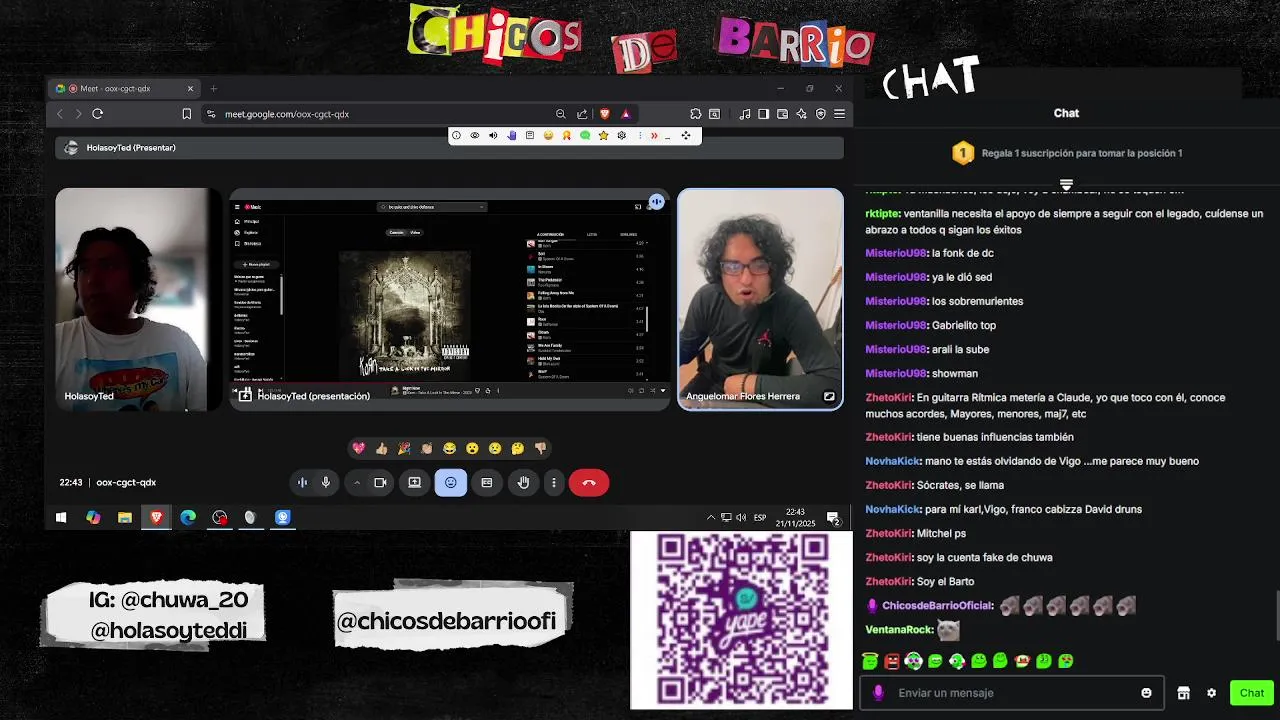Select the HolasoyTed video tile
Screen dimensions: 1280x720
[138, 299]
